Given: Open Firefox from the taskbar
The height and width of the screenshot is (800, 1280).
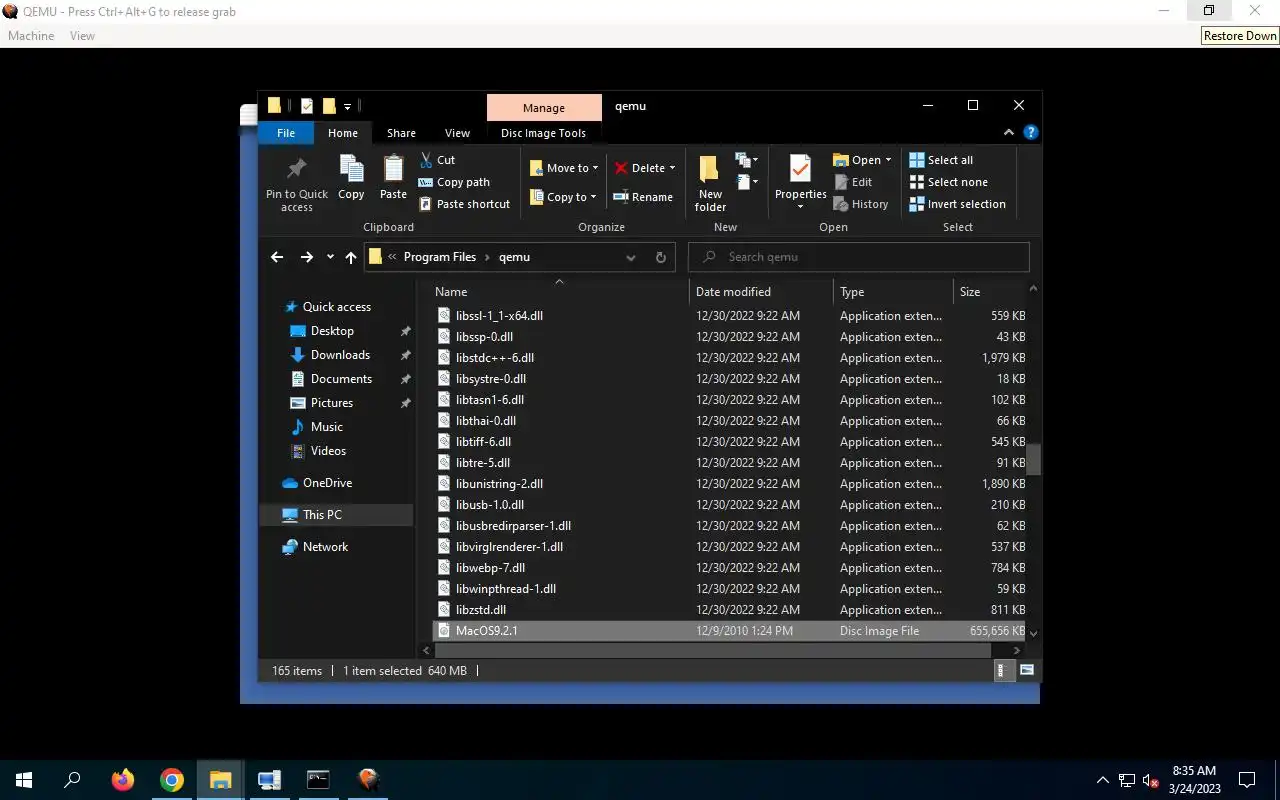Looking at the screenshot, I should pyautogui.click(x=123, y=780).
